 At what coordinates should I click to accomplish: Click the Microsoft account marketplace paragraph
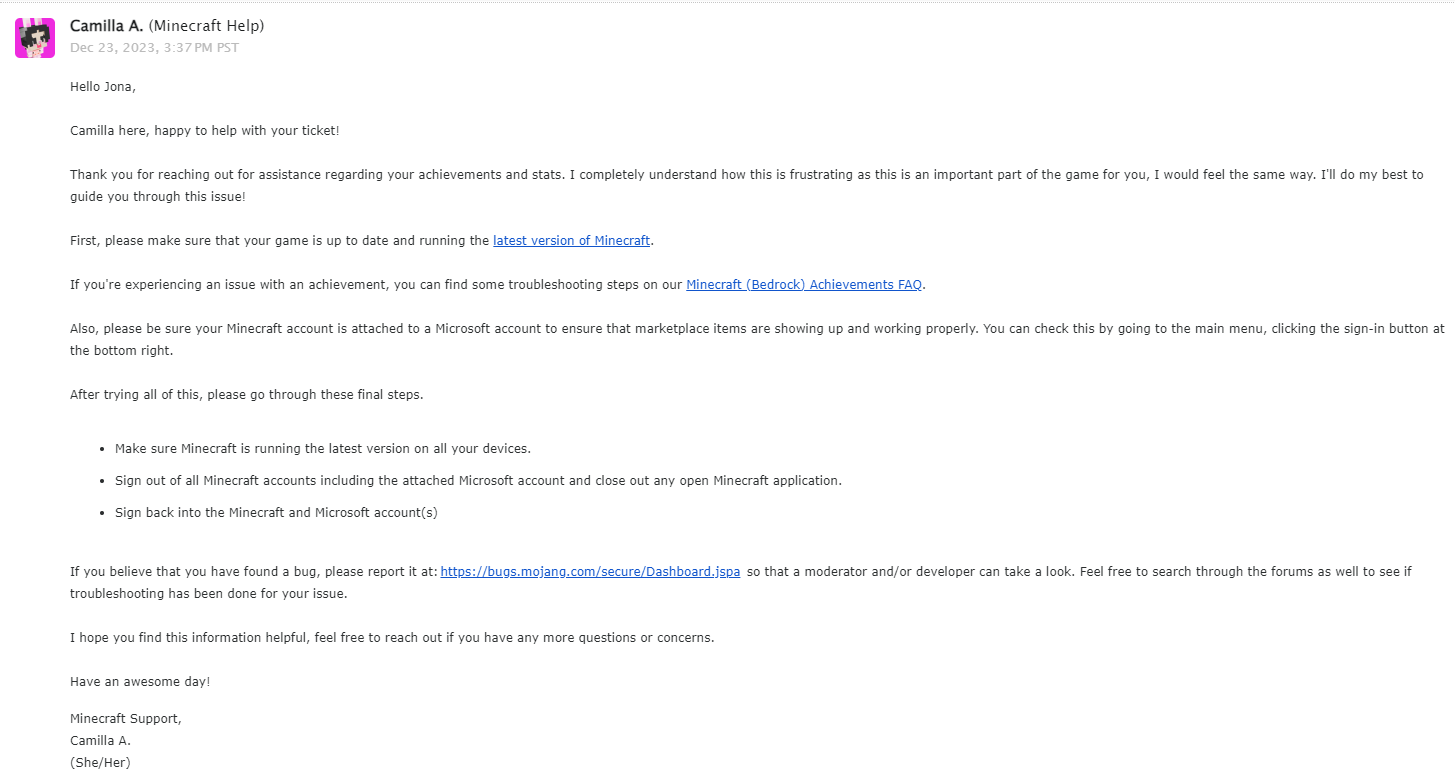point(600,329)
